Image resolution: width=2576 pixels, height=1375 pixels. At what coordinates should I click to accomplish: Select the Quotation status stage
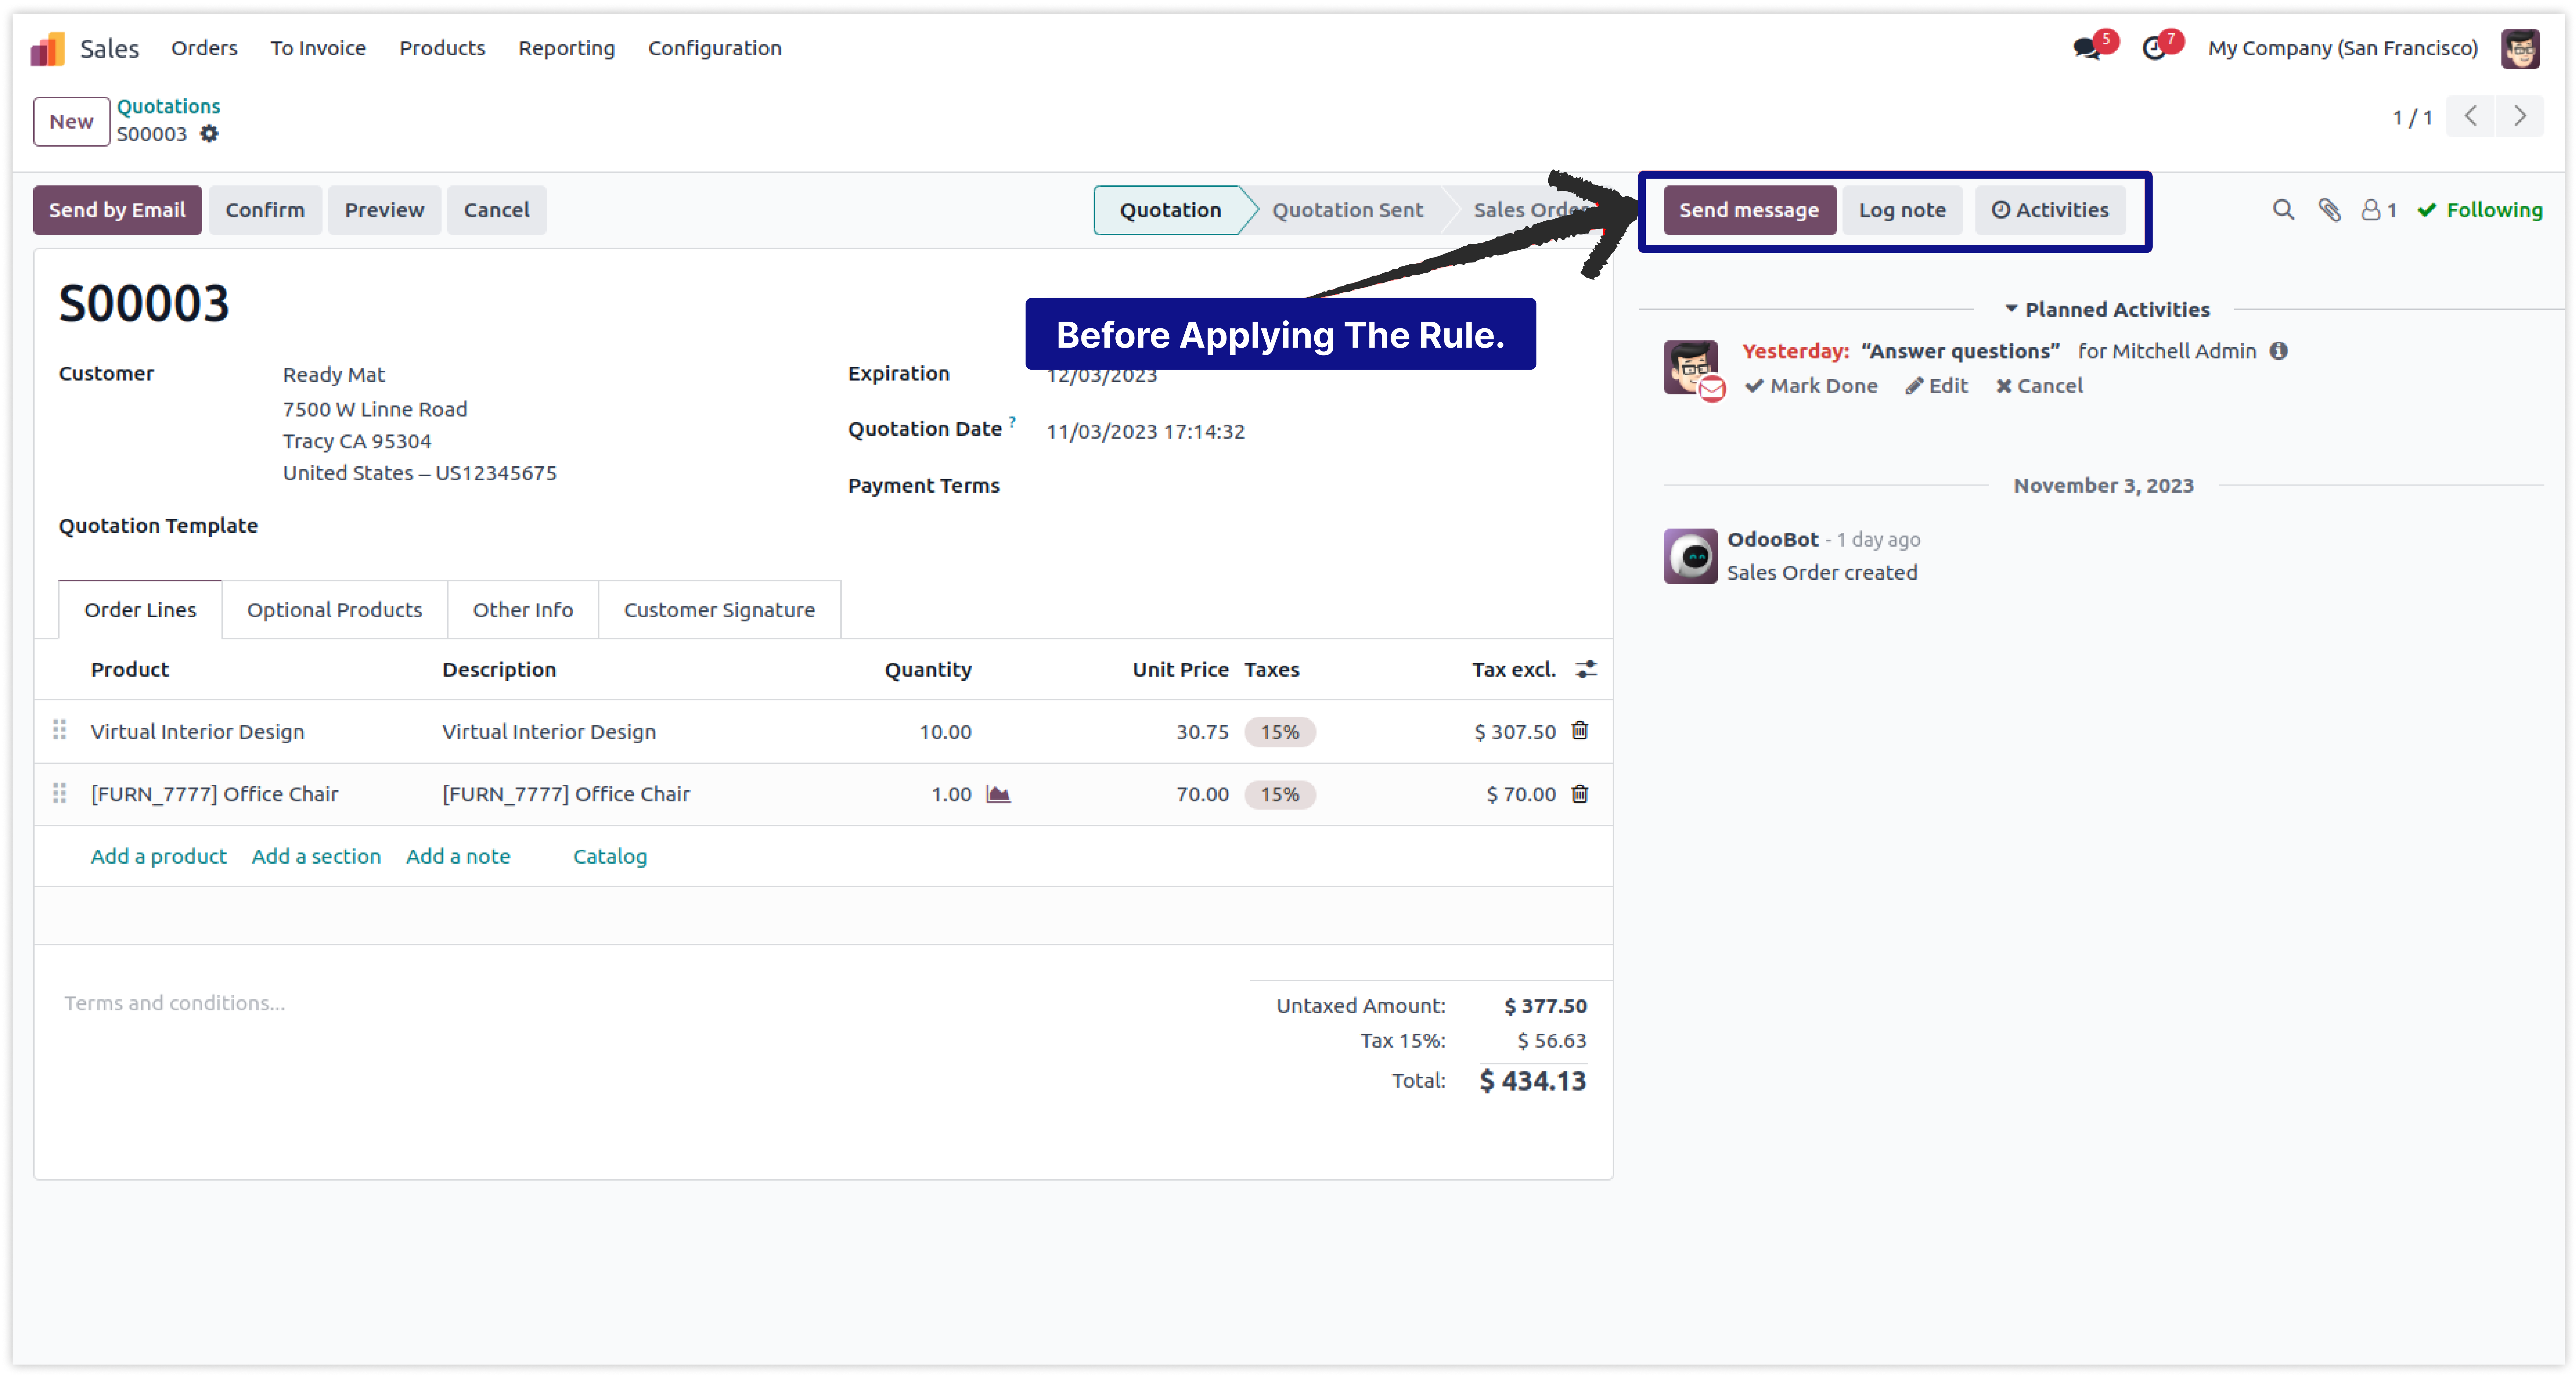(x=1170, y=210)
